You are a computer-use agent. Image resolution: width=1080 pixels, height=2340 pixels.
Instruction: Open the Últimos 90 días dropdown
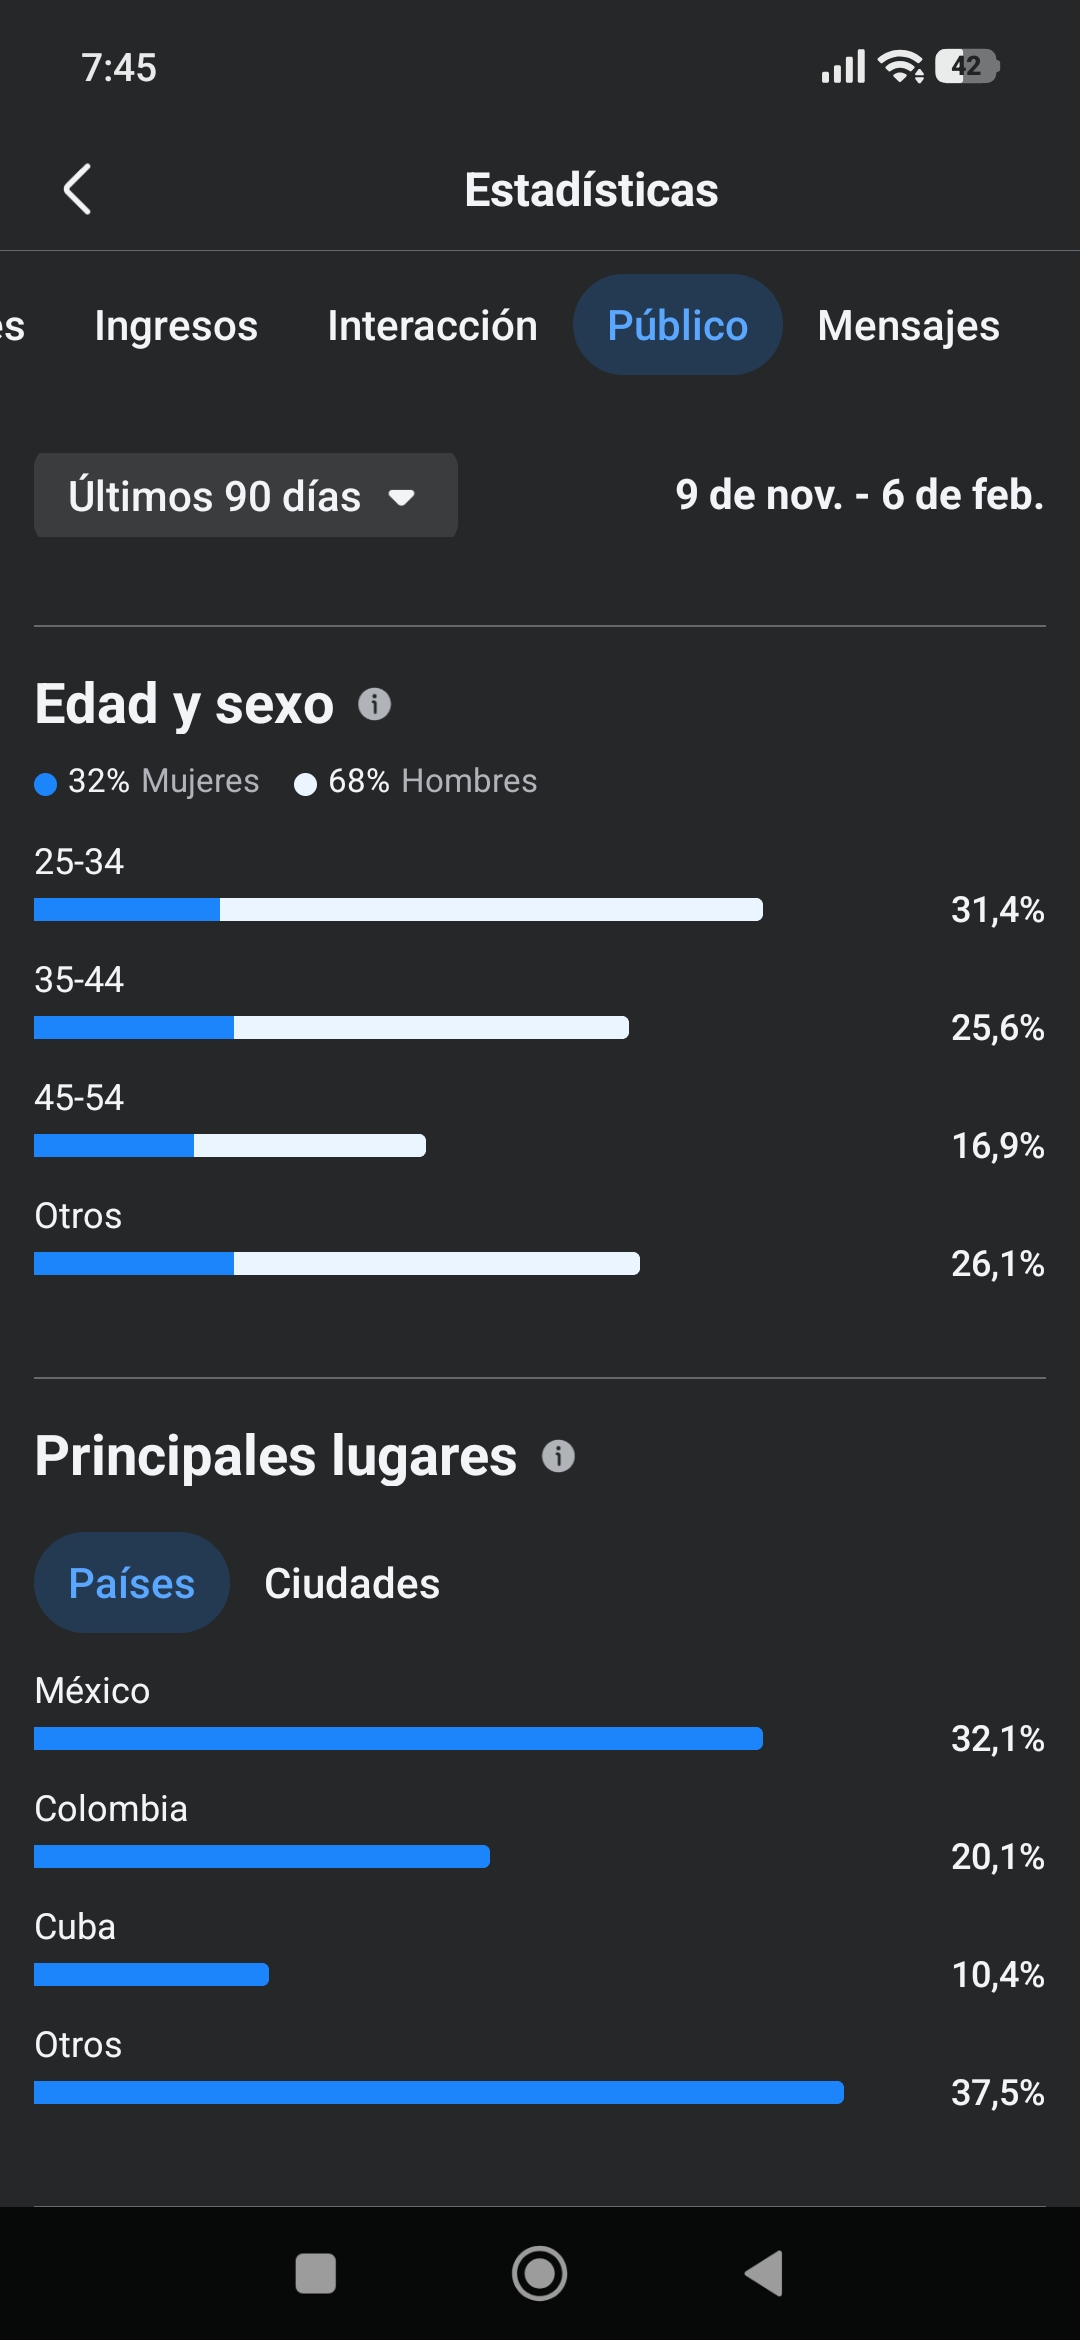[x=245, y=496]
